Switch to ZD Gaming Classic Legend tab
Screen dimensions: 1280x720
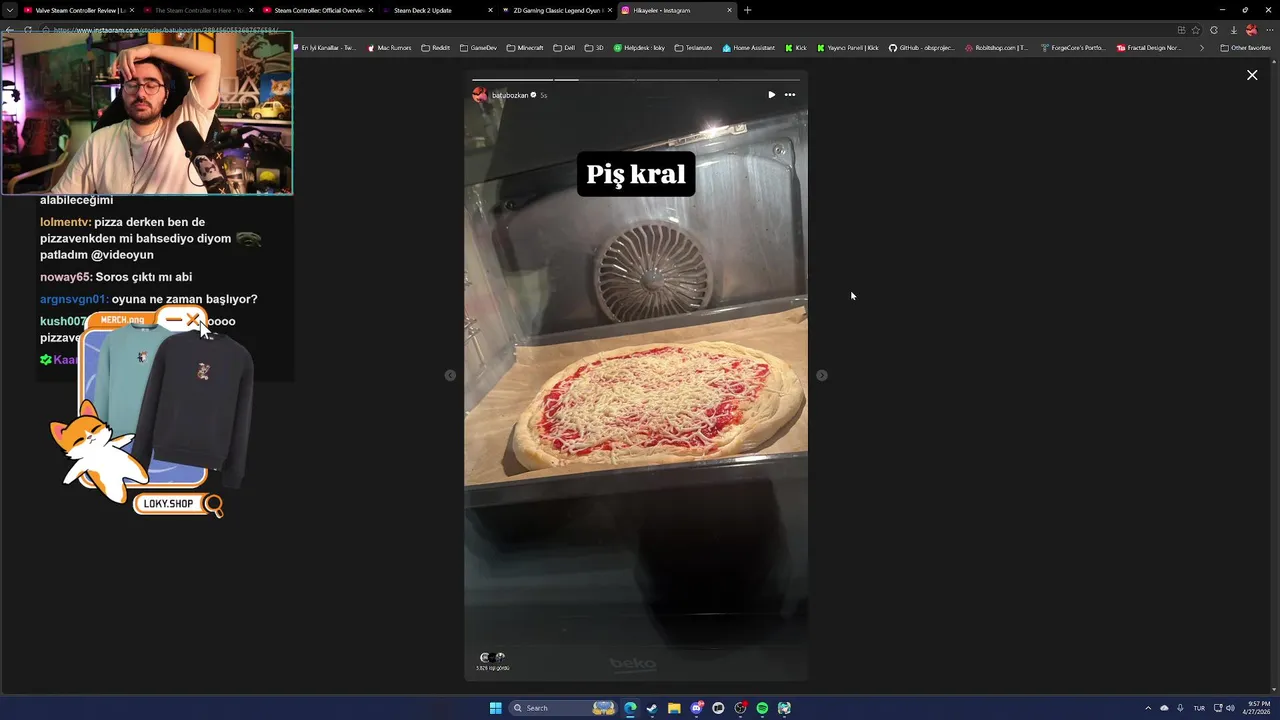click(x=556, y=10)
